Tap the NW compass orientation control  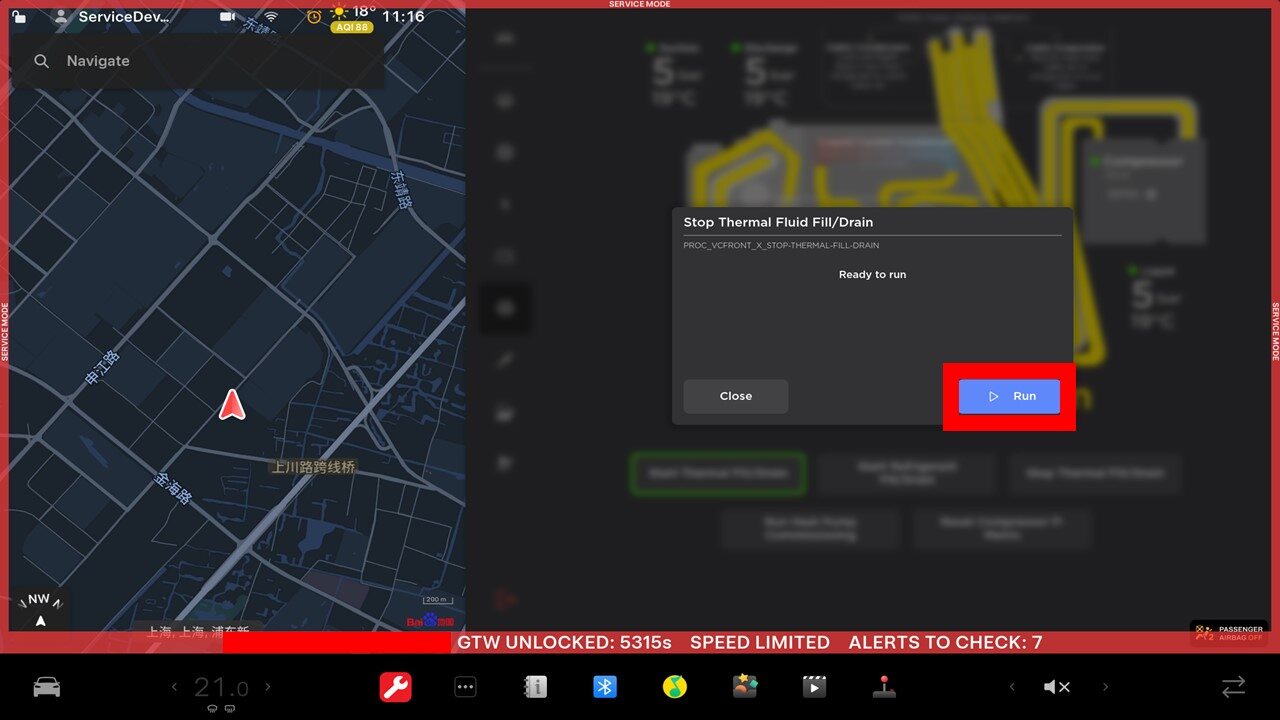pyautogui.click(x=40, y=609)
